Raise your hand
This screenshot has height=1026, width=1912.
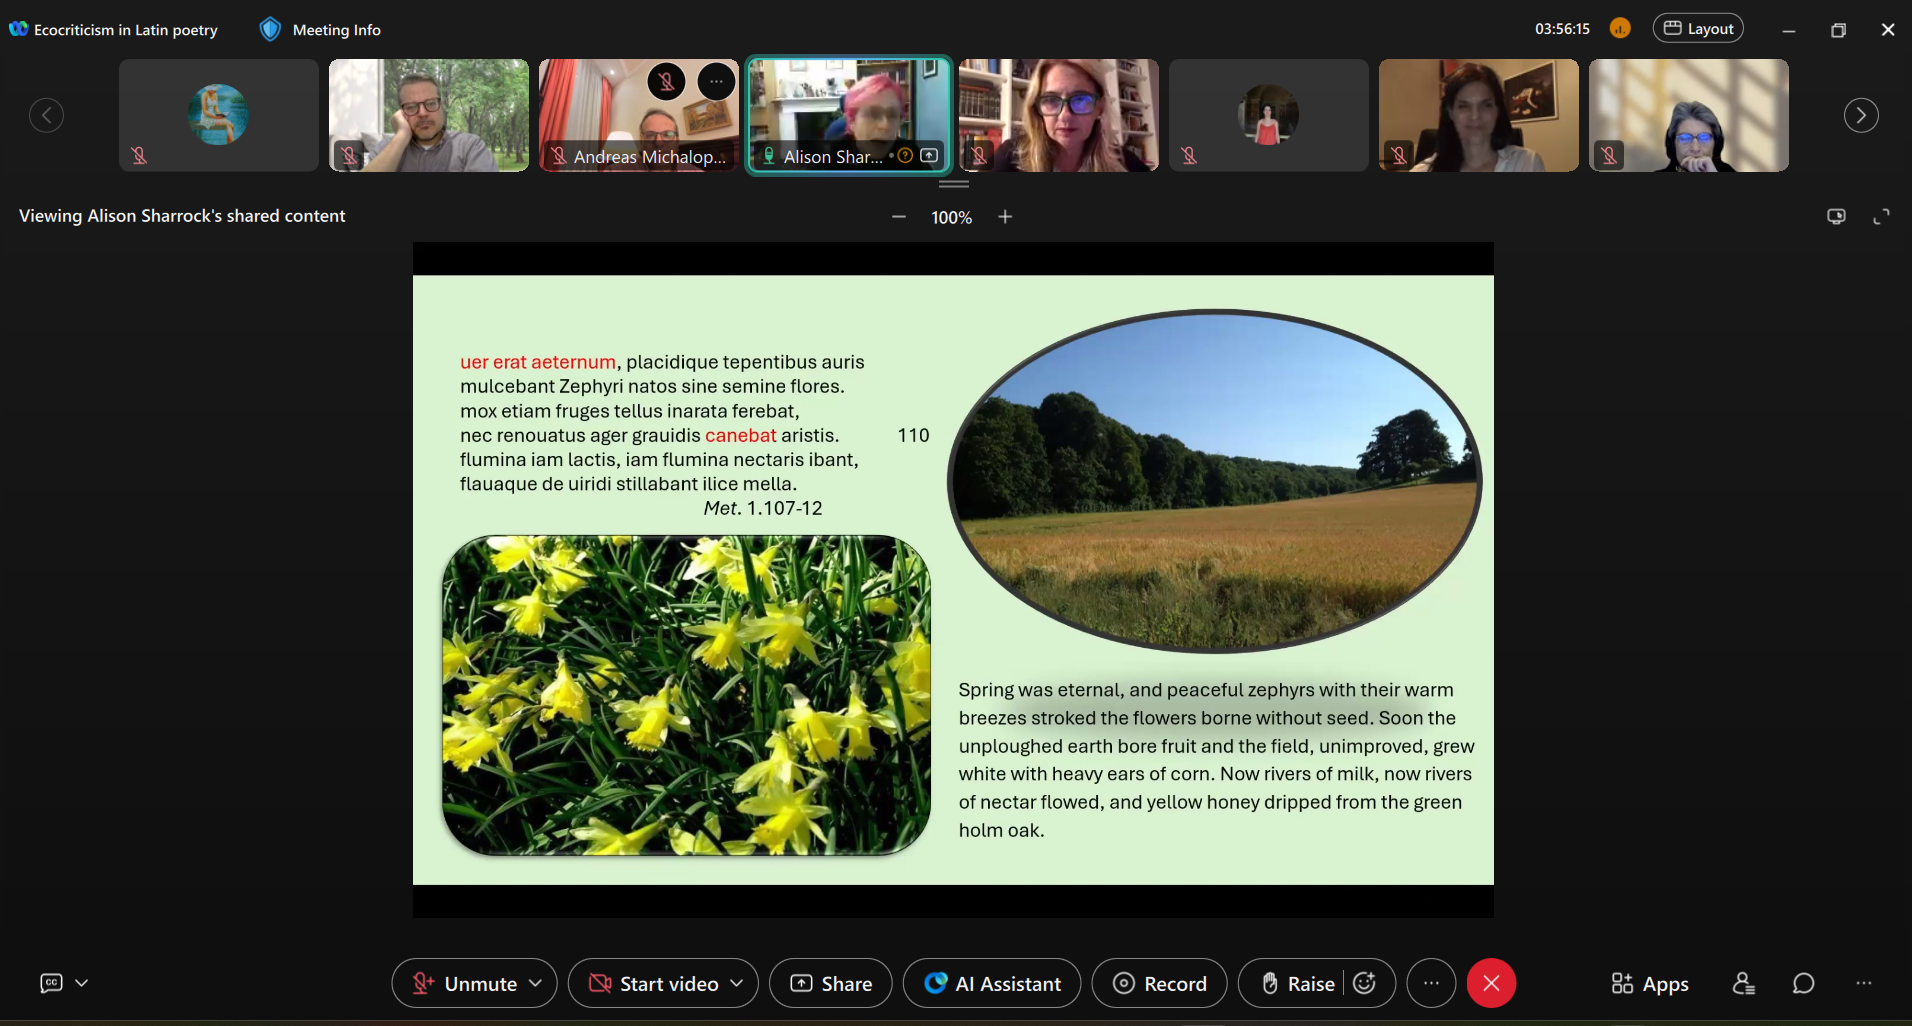tap(1298, 984)
